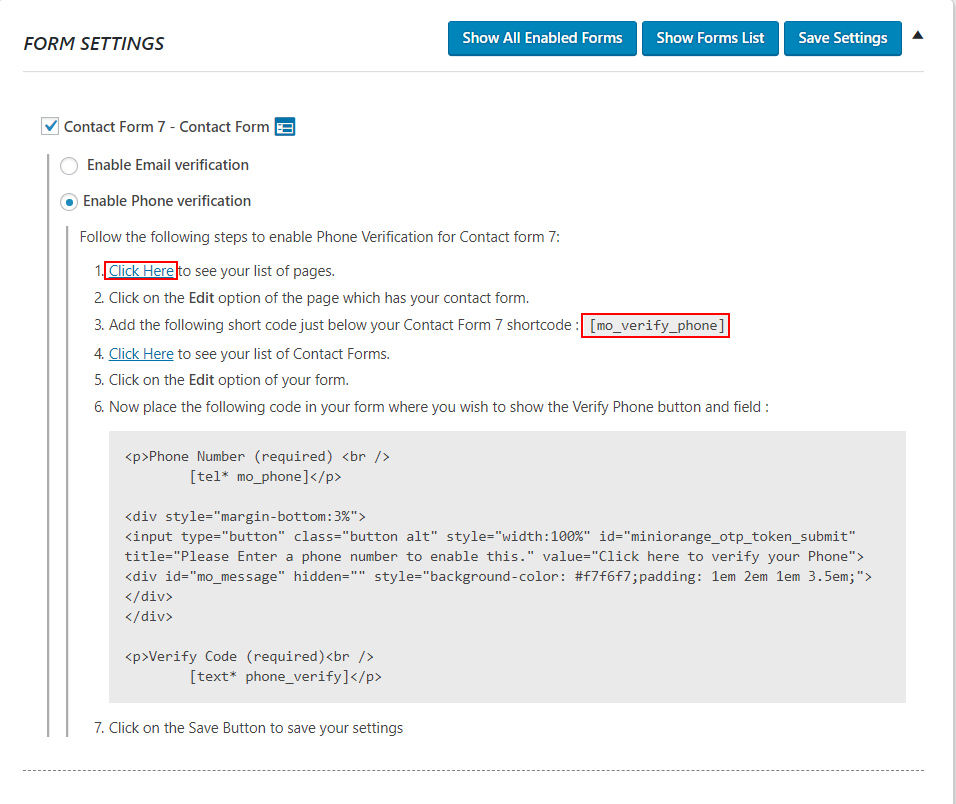Click the title="Please Enter a phone number" line
956x804 pixels.
point(494,557)
